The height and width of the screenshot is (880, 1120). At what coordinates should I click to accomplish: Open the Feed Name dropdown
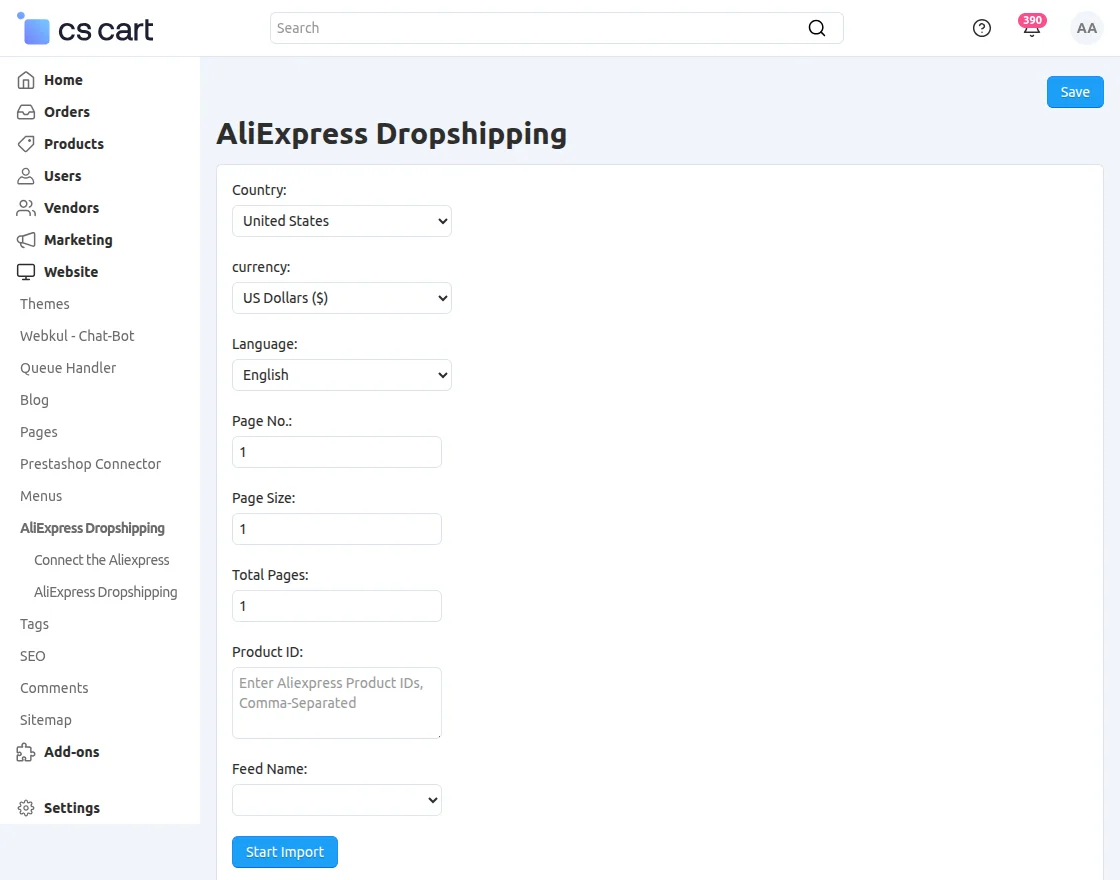point(336,800)
